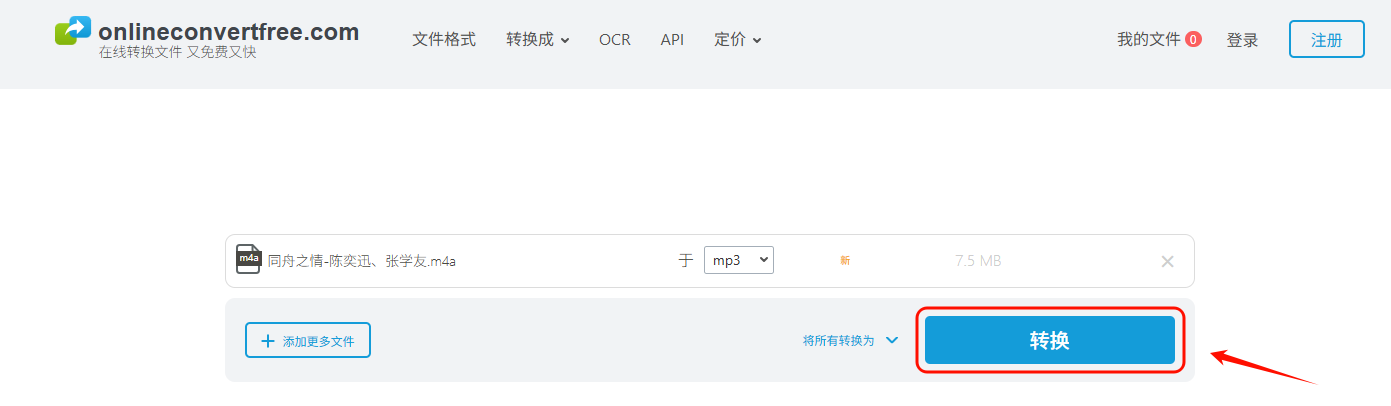Click the green and blue arrow logo icon

pos(72,31)
